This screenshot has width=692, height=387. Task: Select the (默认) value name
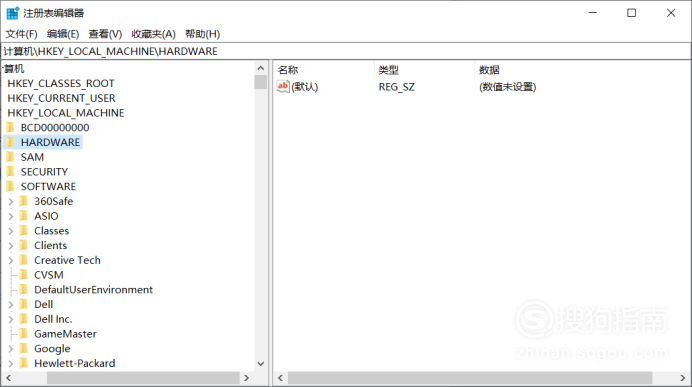tap(305, 86)
